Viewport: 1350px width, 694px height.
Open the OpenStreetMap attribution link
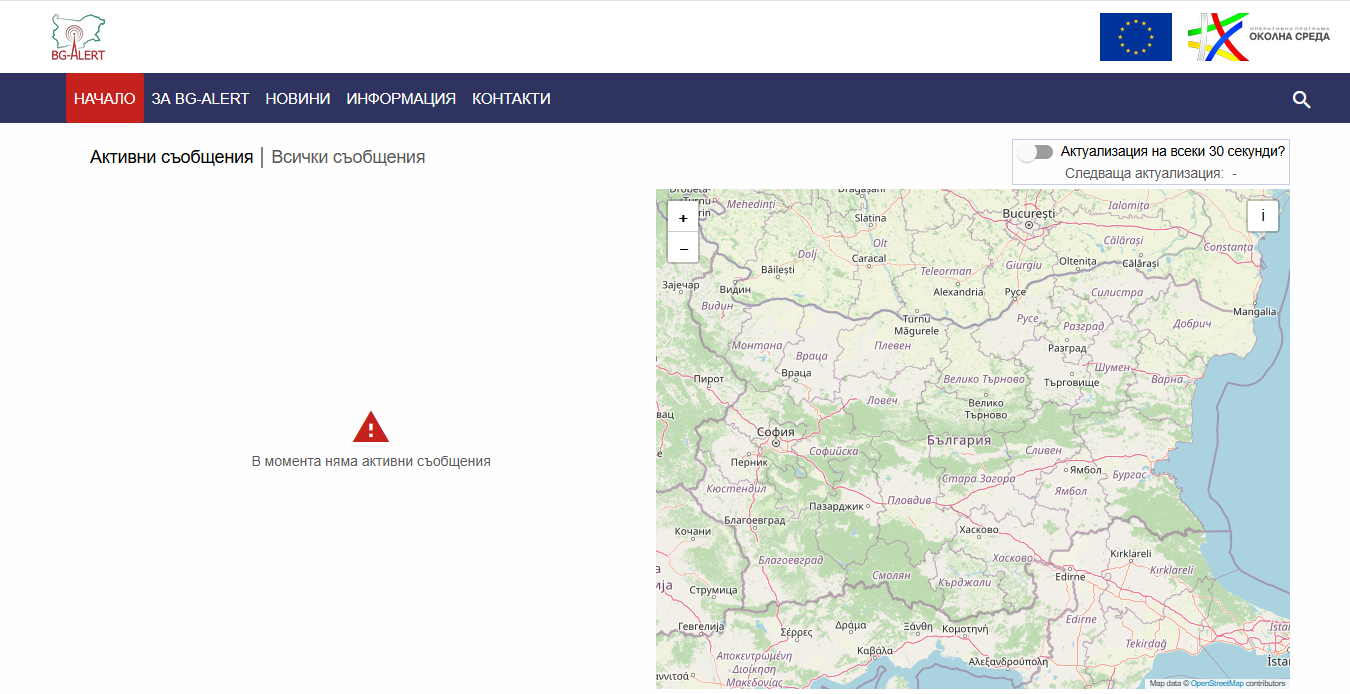click(1216, 684)
